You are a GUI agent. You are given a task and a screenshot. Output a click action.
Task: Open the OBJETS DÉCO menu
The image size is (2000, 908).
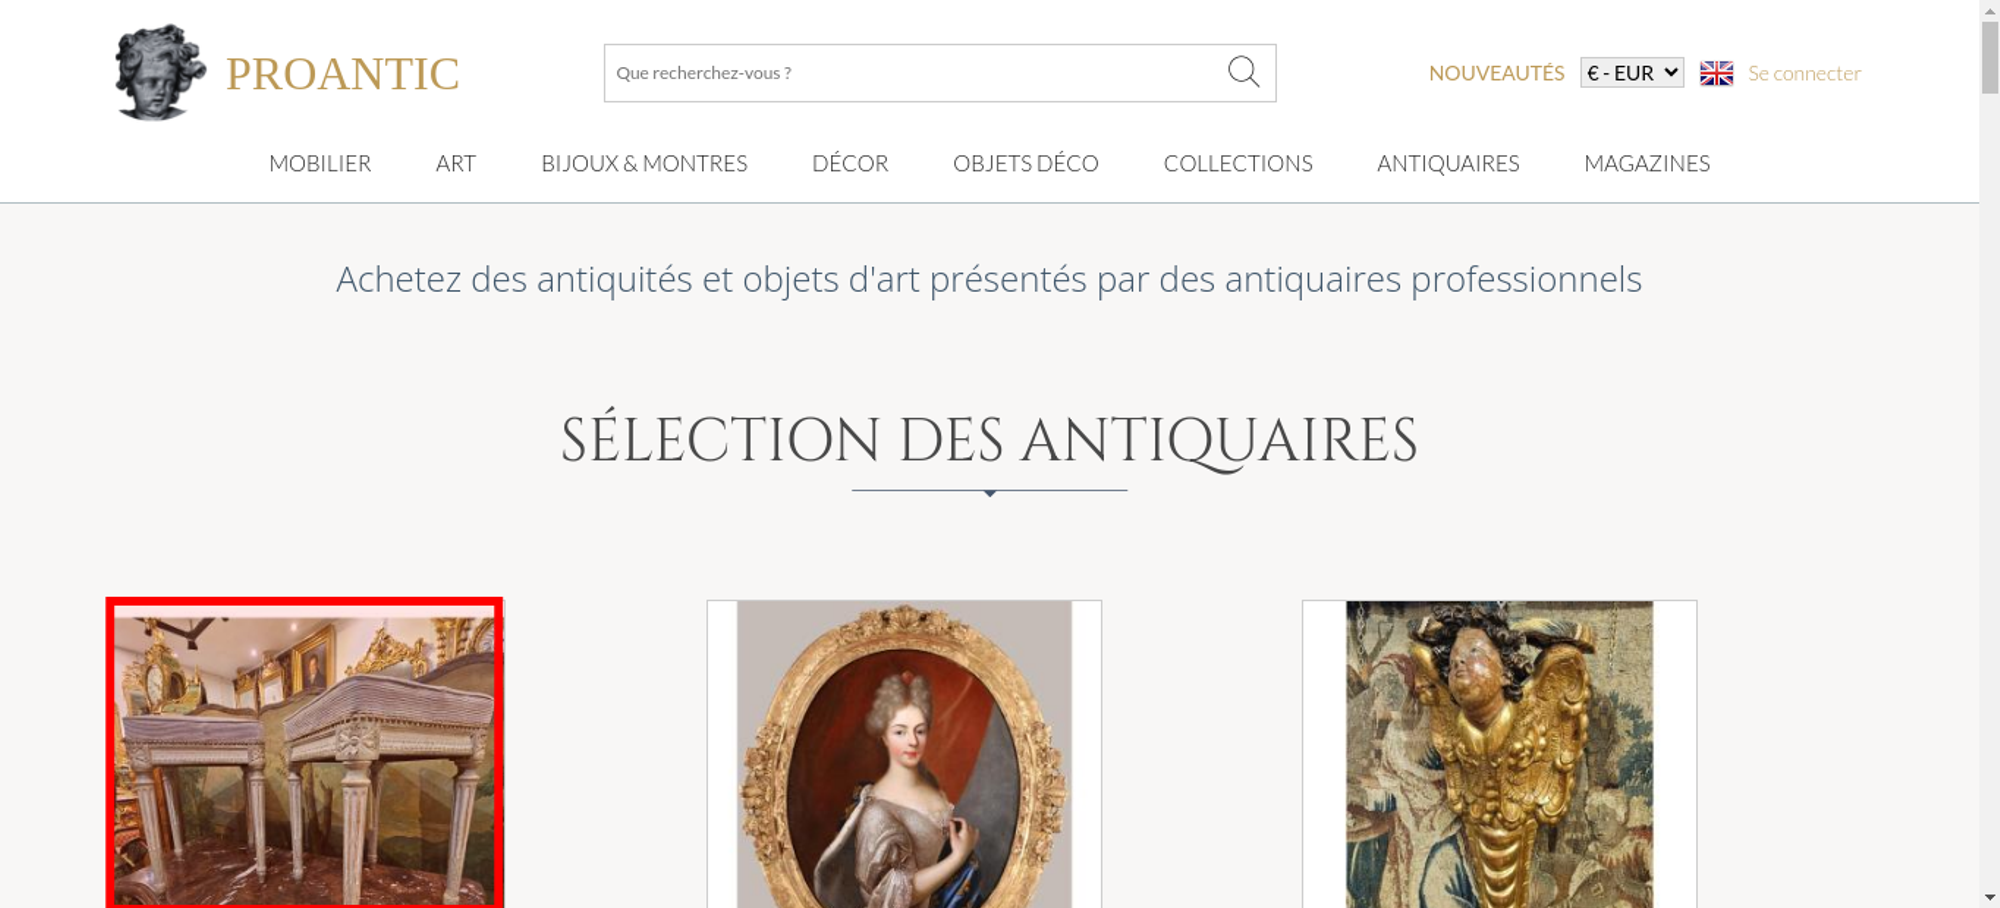tap(1026, 163)
